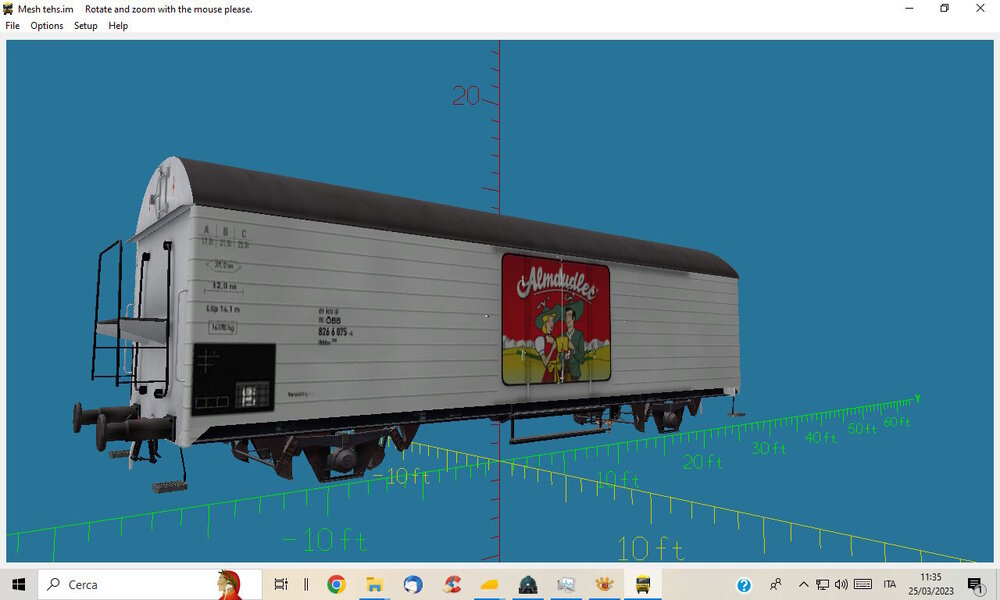Click the Mesh viewer title bar icon
Image resolution: width=1000 pixels, height=600 pixels.
click(8, 9)
